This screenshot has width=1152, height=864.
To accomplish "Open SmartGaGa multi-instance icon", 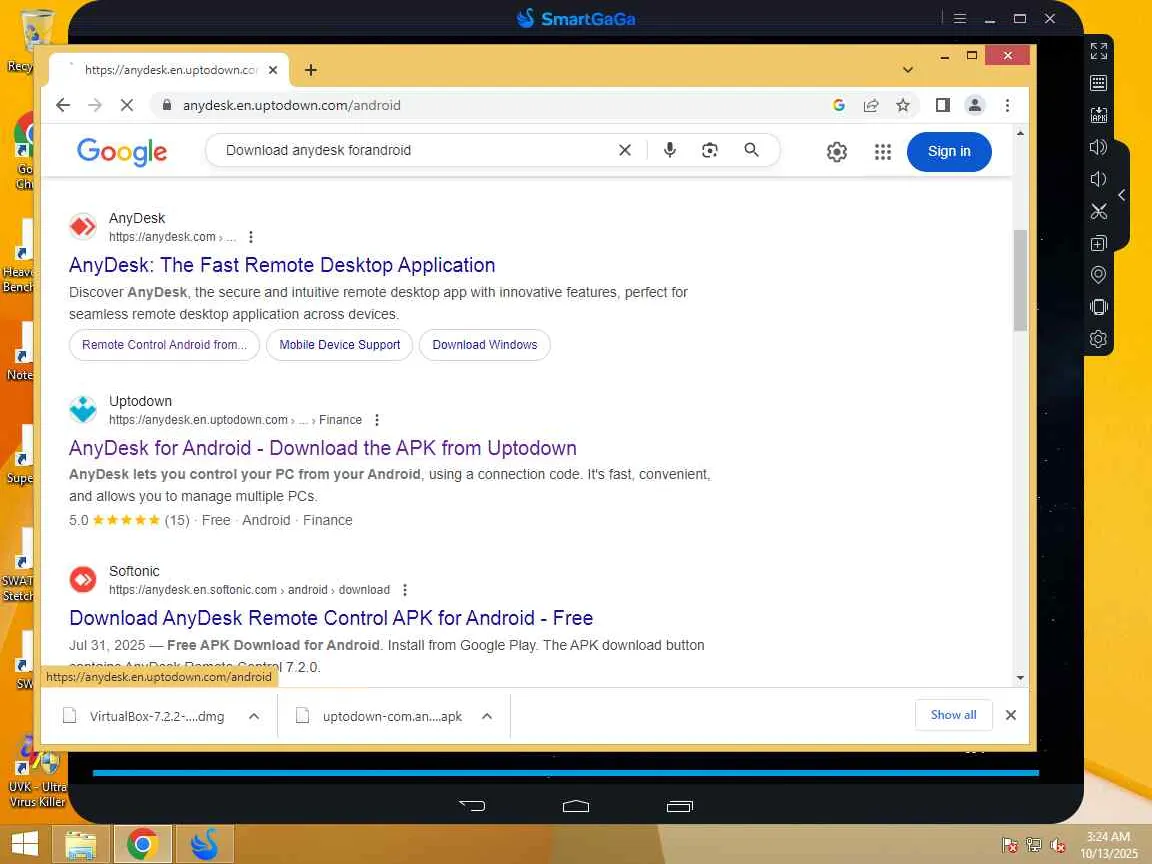I will pos(1098,243).
